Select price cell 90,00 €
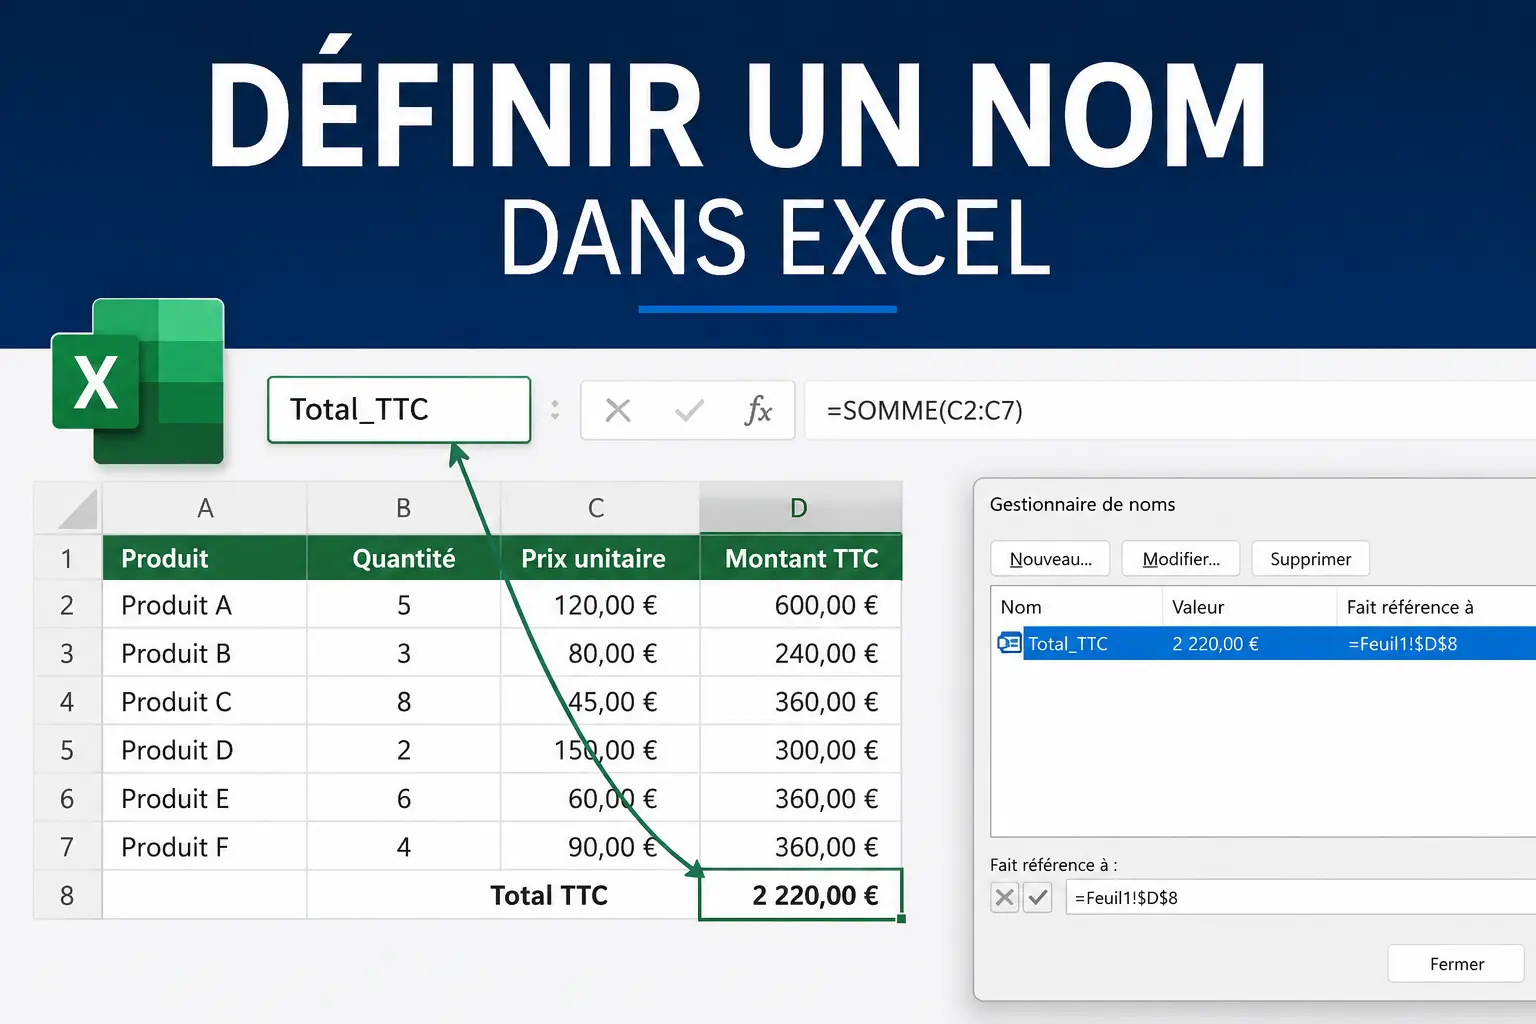This screenshot has height=1024, width=1536. coord(600,847)
